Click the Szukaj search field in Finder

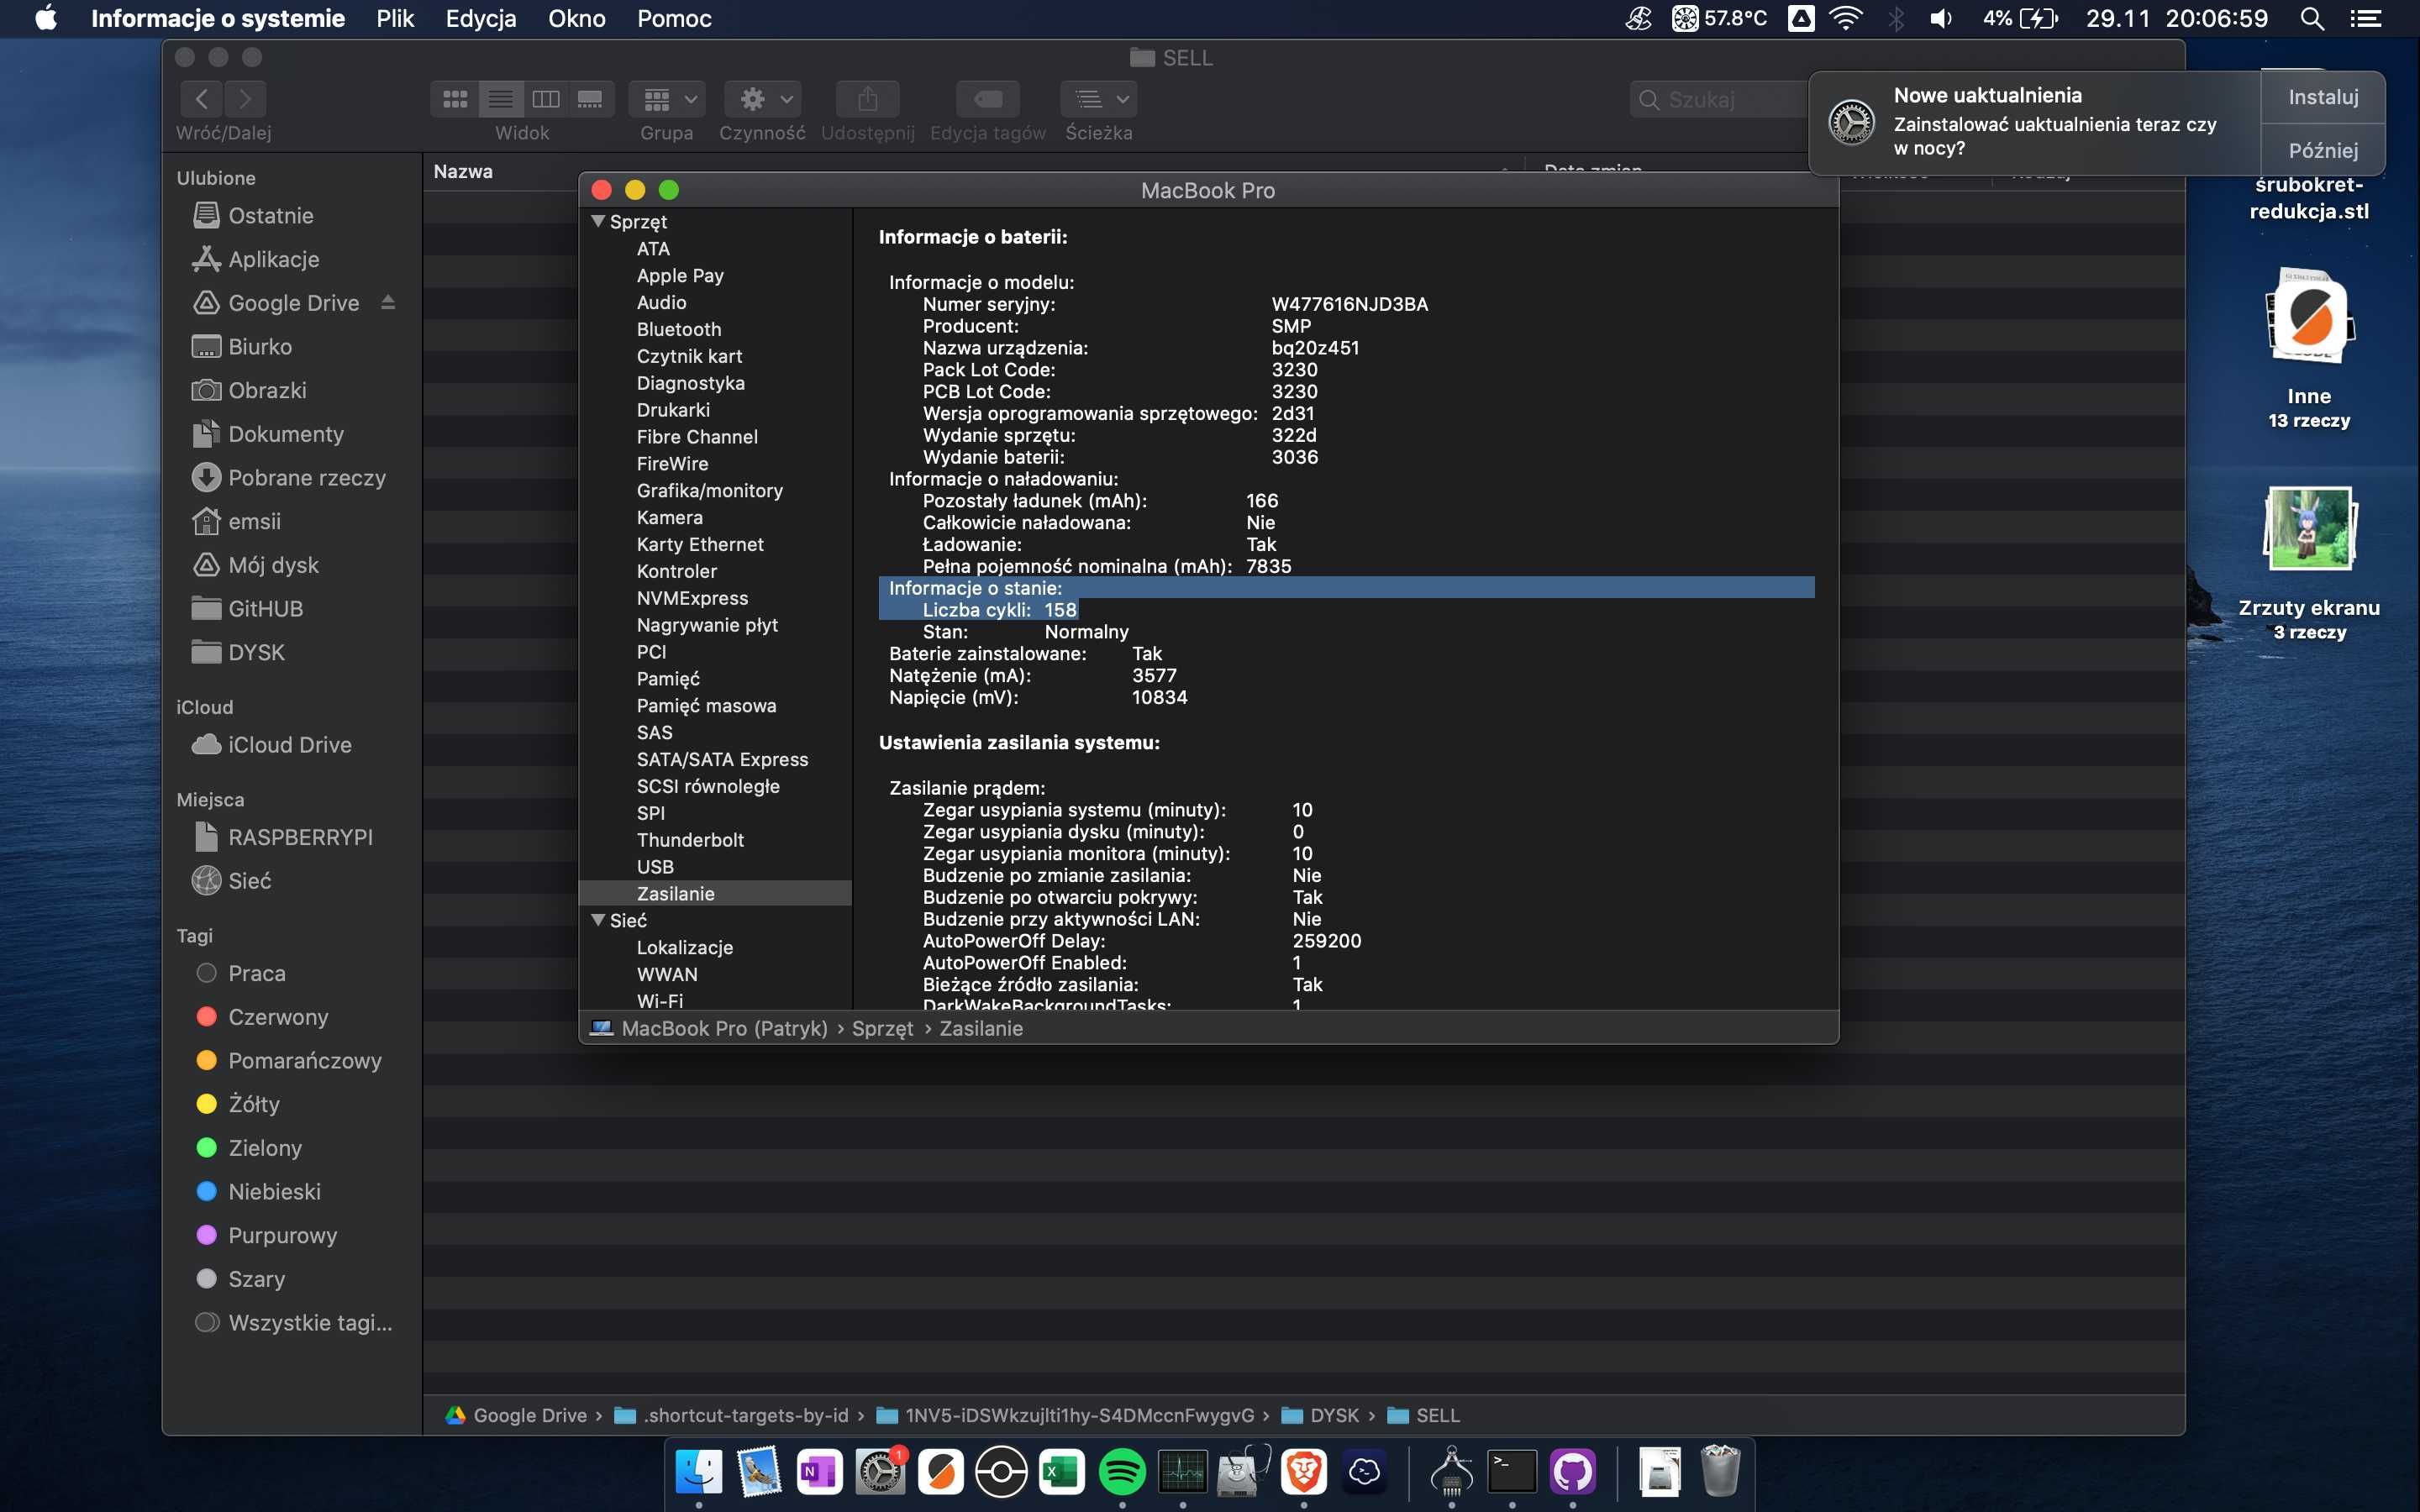[1720, 99]
